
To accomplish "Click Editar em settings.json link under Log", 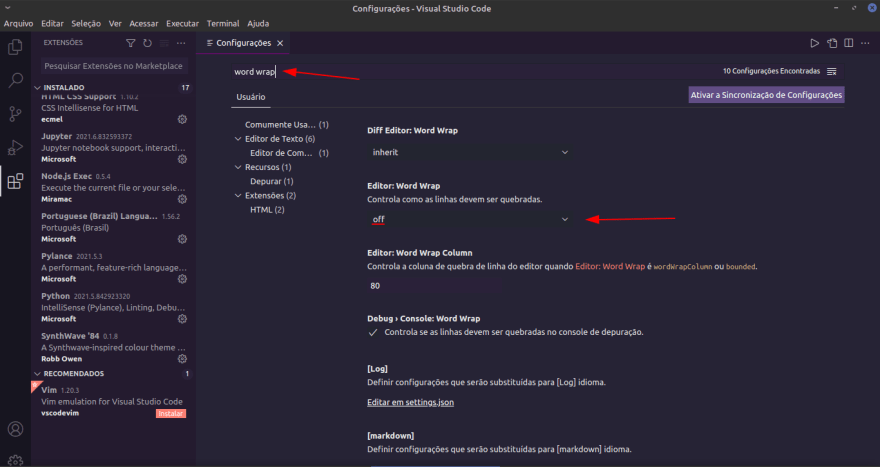I will 410,402.
